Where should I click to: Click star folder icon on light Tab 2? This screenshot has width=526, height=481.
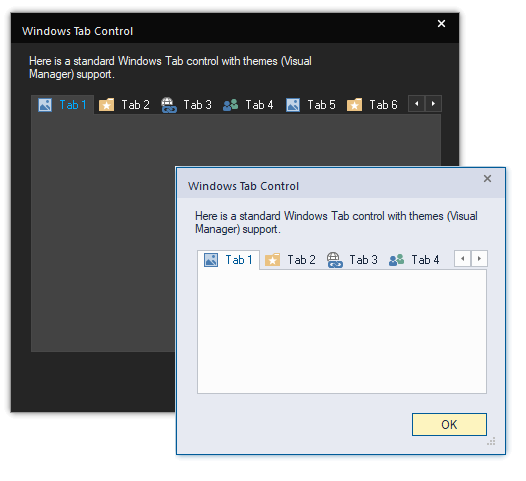tap(272, 260)
